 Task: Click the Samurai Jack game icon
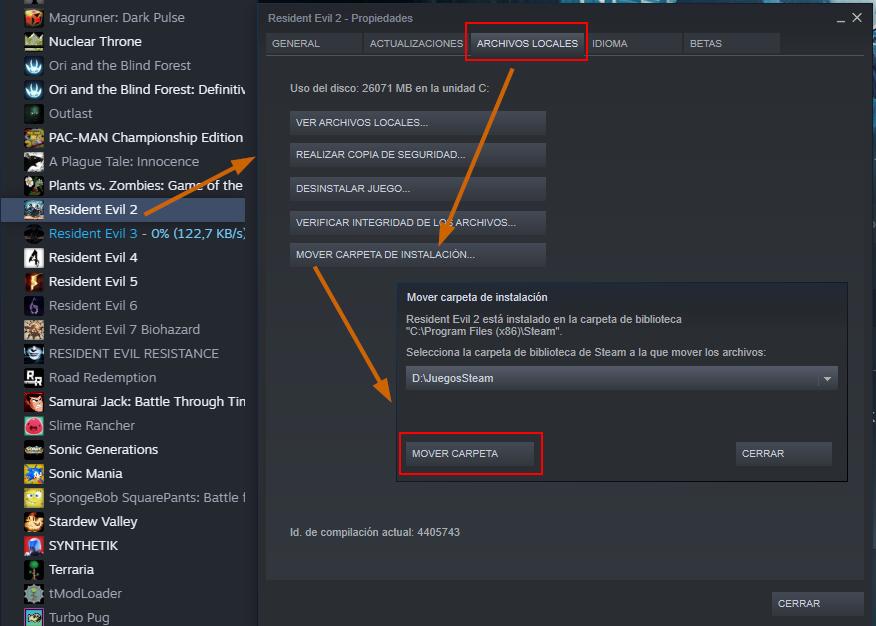pos(34,402)
